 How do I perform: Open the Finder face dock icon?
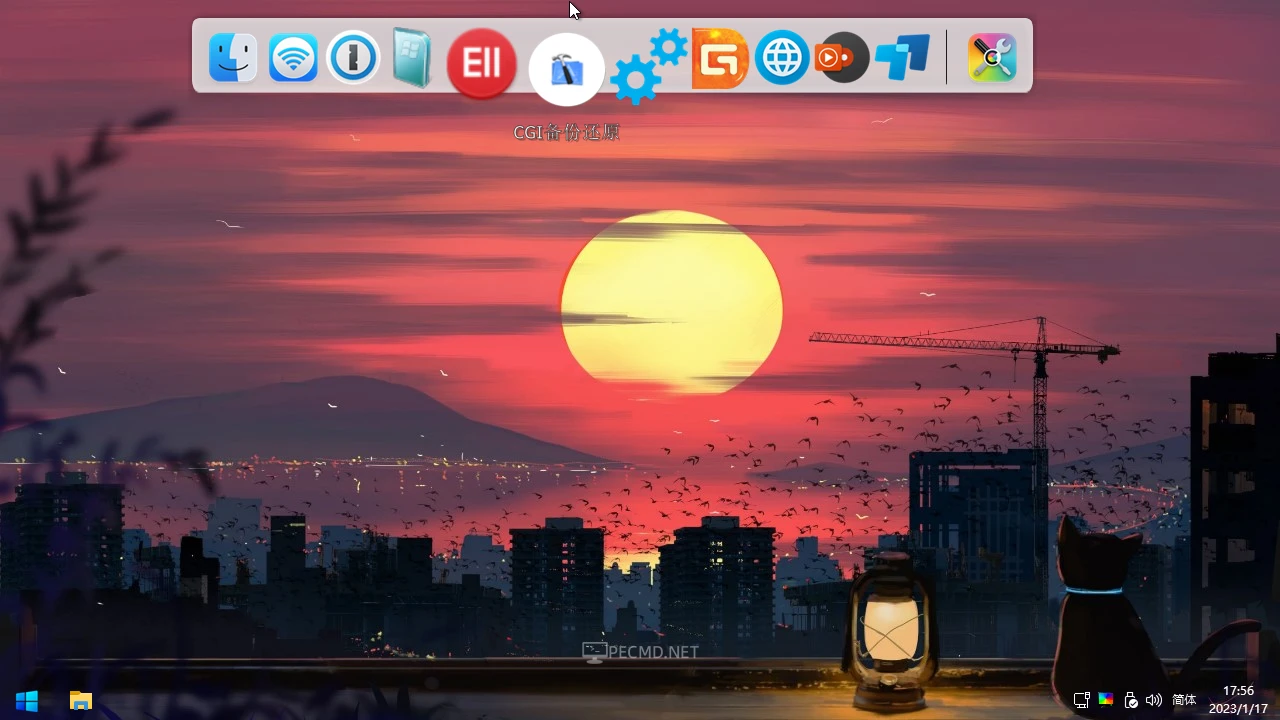(233, 57)
